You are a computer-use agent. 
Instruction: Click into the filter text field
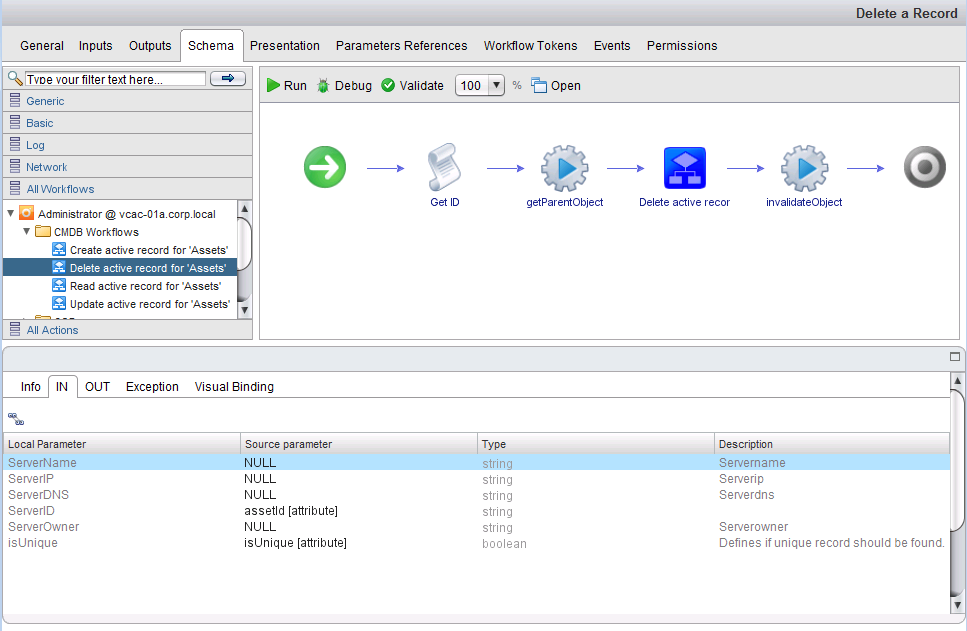(115, 79)
